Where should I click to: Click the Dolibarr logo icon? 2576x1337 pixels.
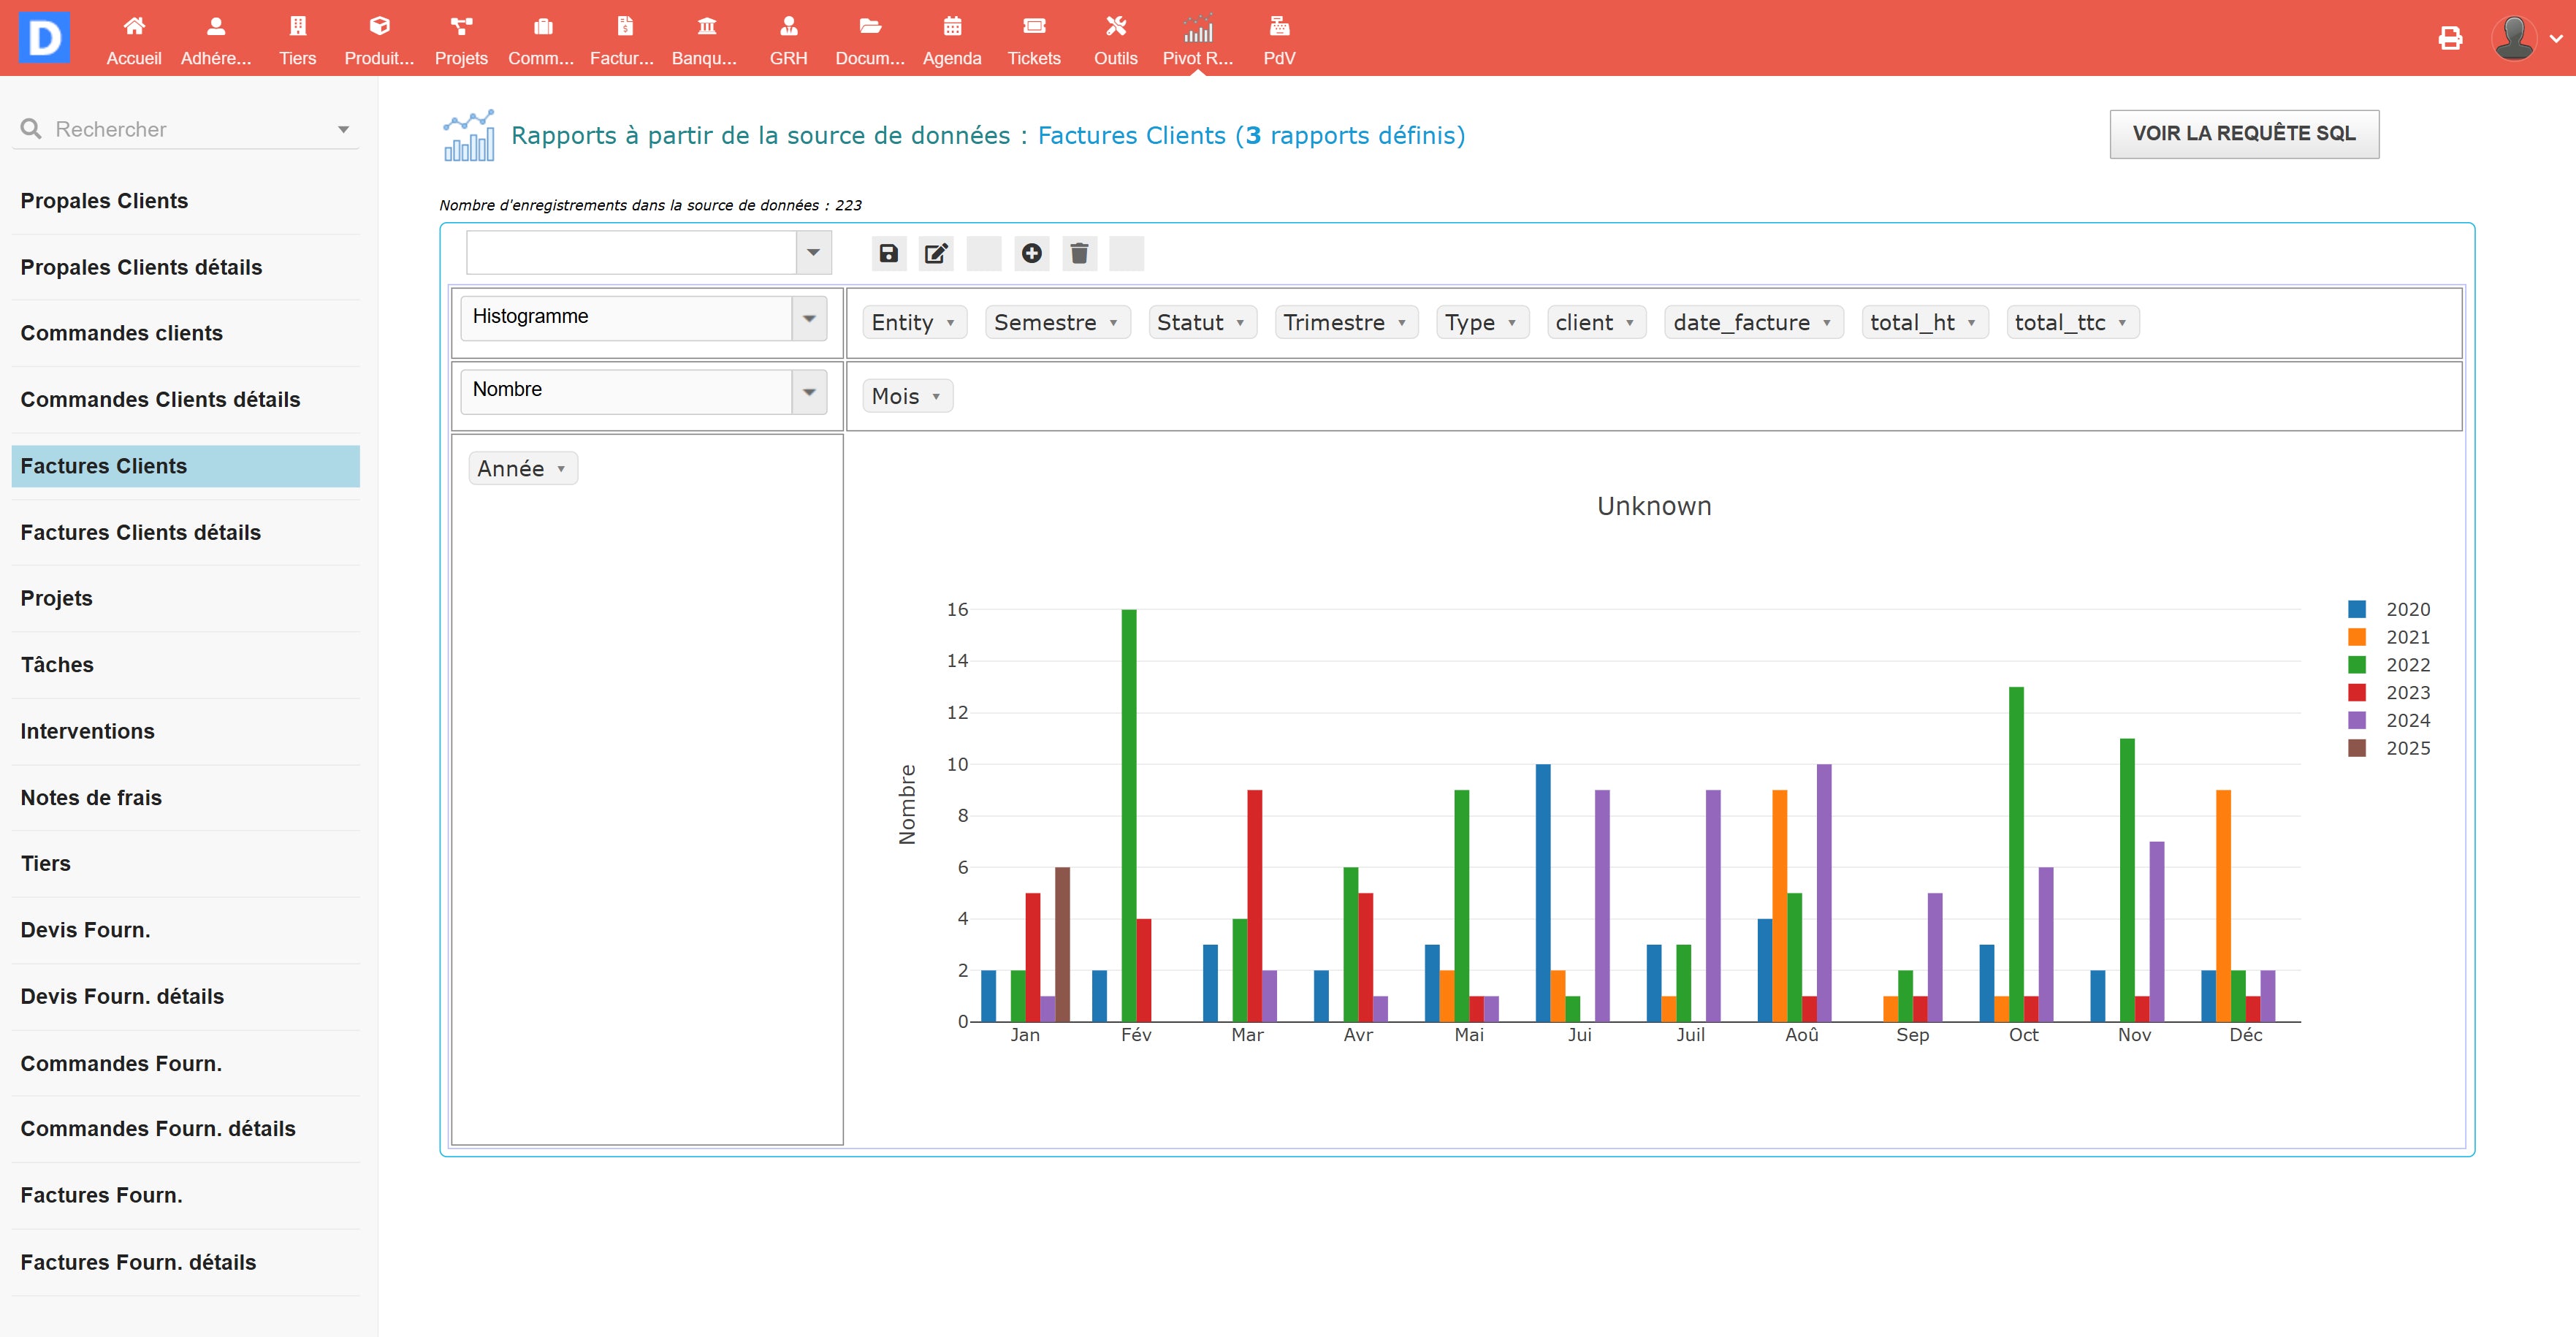(44, 38)
